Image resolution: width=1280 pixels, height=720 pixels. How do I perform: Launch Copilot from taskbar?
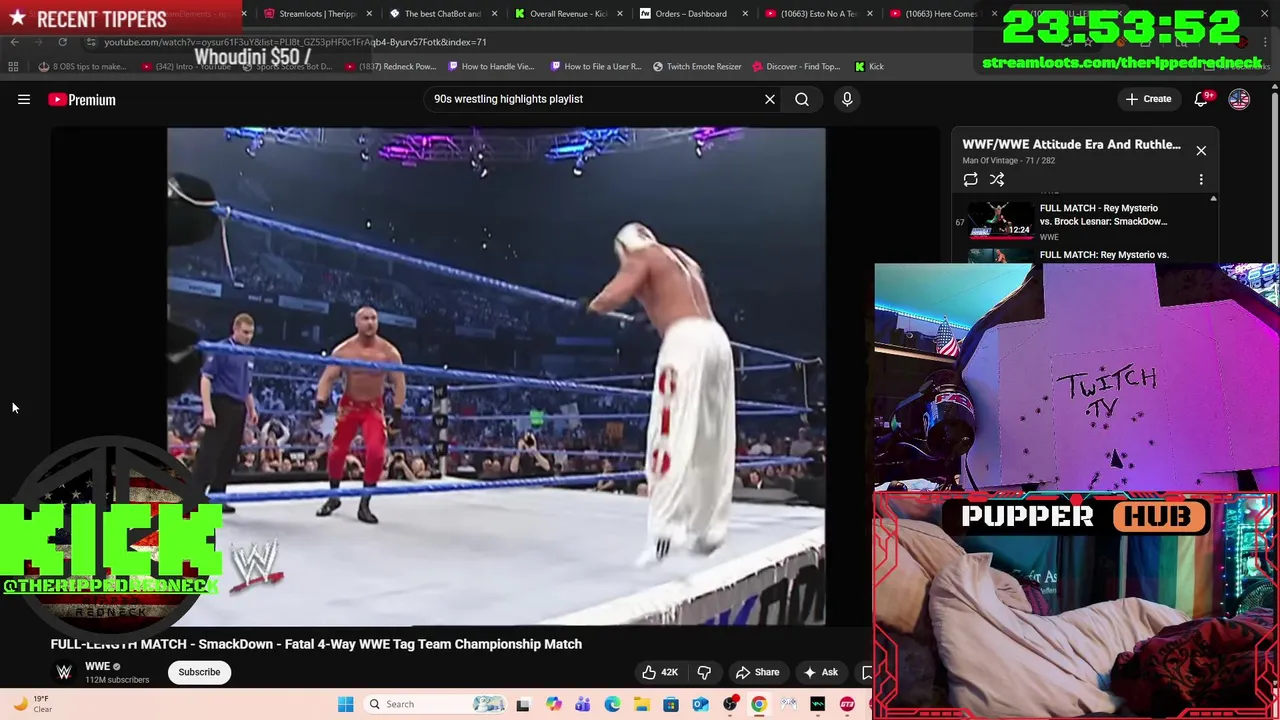[x=553, y=704]
